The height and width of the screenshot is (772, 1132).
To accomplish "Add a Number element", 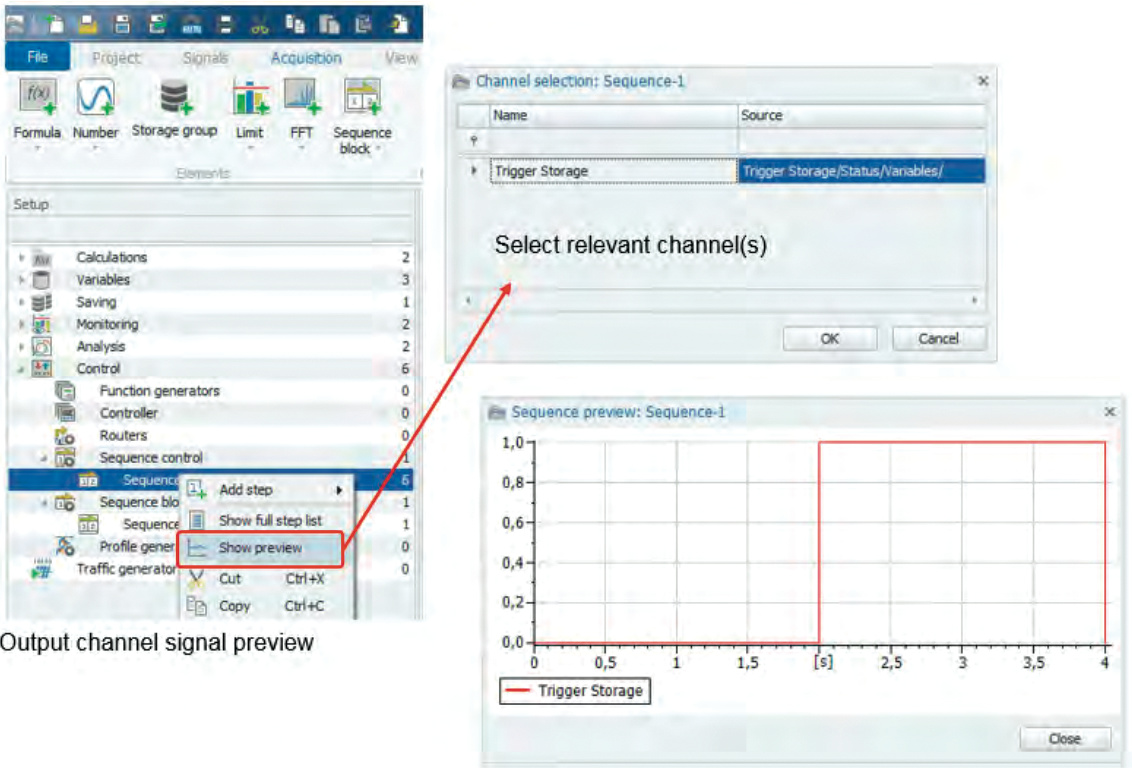I will (96, 100).
